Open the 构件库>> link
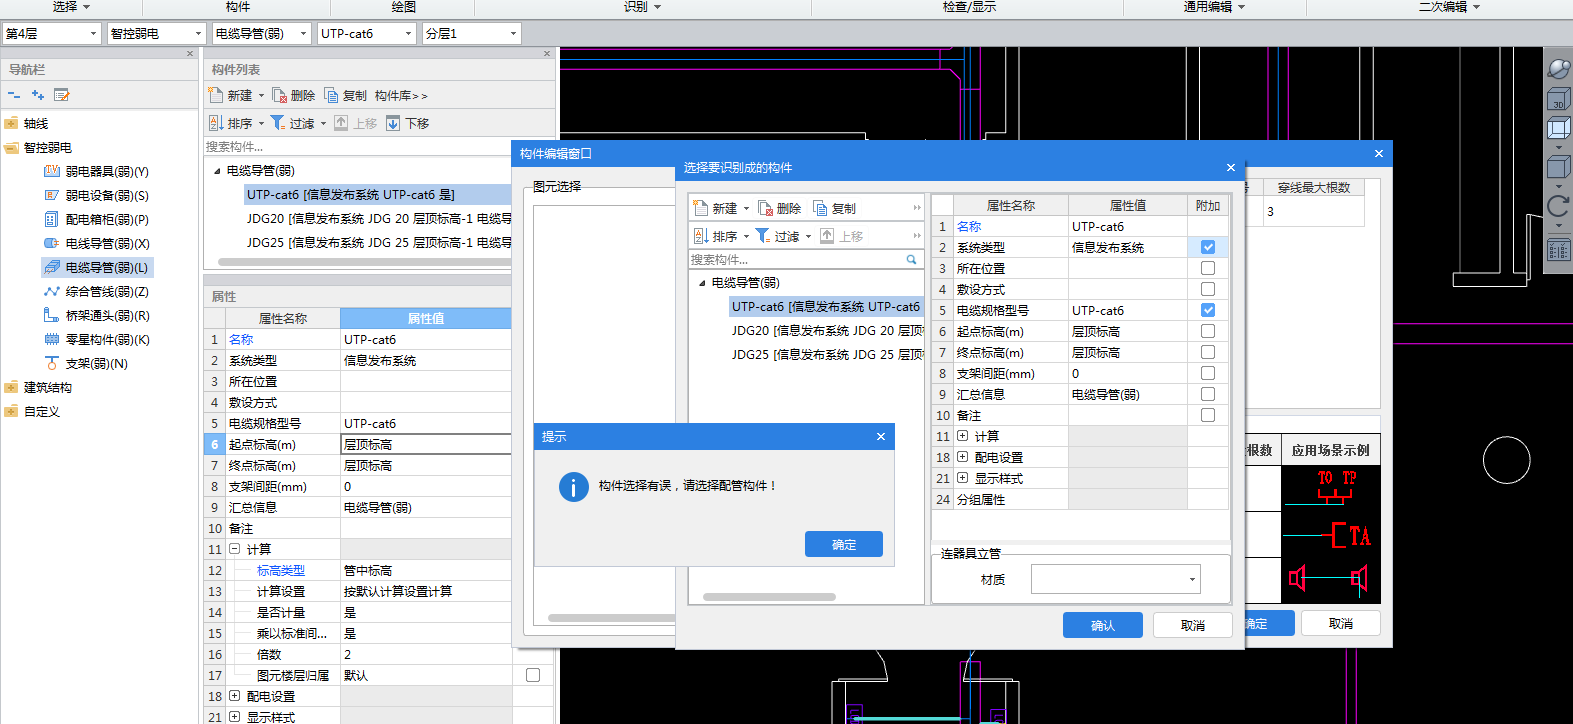 pyautogui.click(x=401, y=96)
